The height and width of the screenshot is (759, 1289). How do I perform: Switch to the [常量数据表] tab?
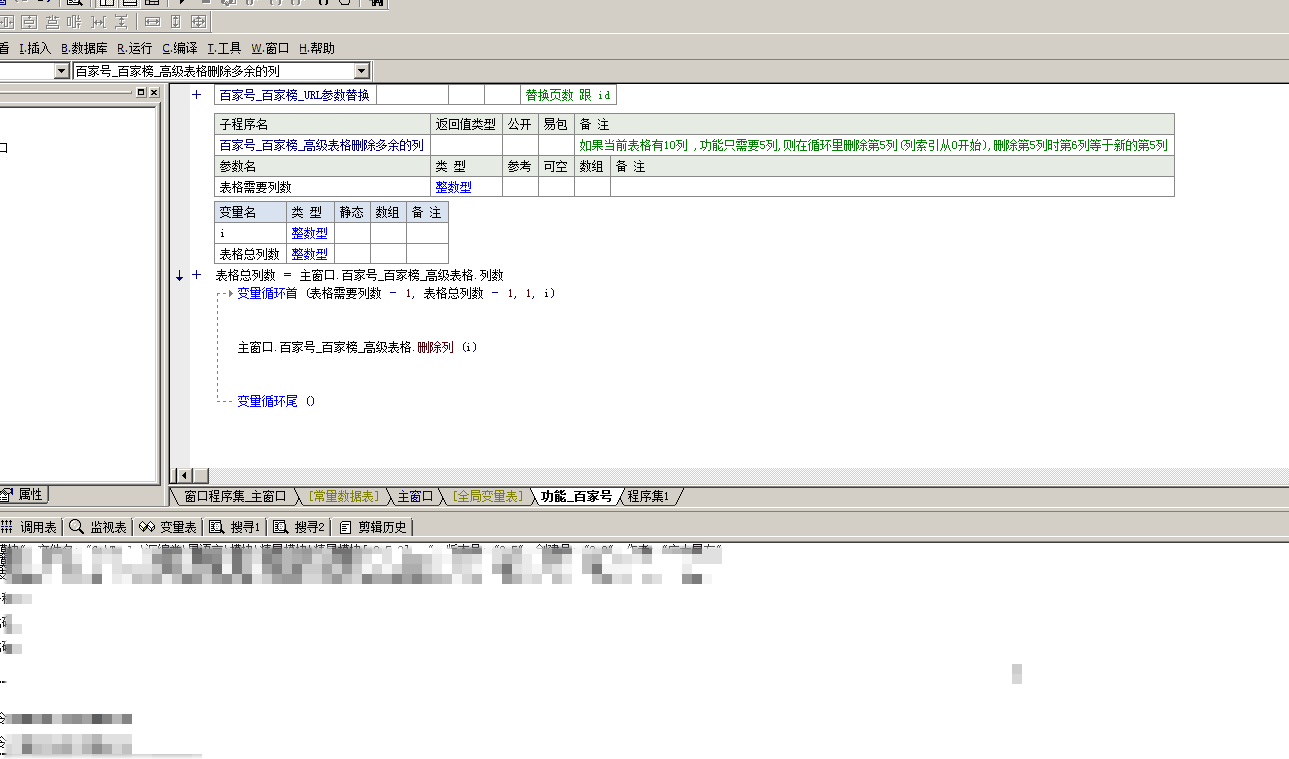tap(343, 496)
